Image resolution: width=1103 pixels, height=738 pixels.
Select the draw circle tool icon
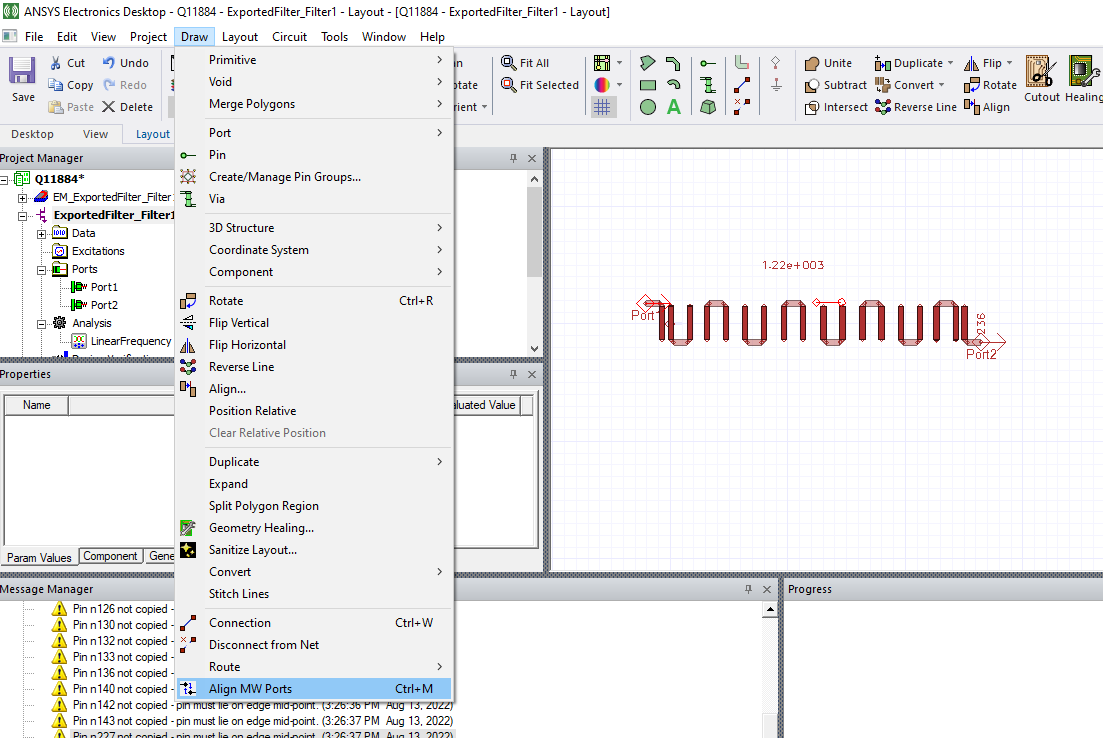[648, 107]
